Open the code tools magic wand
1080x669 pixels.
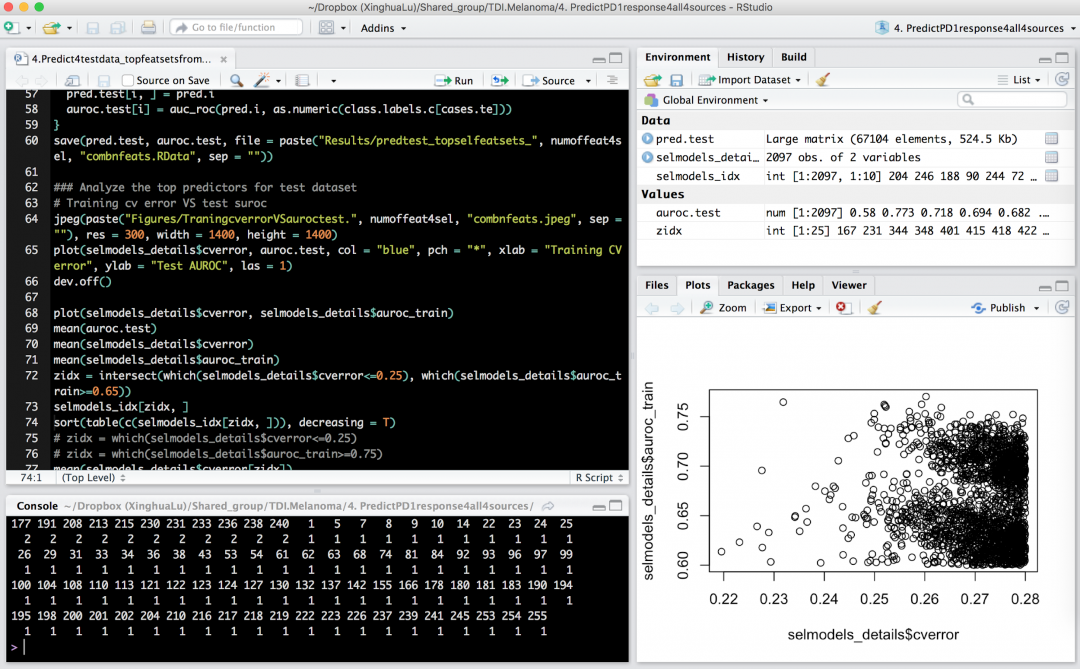(x=263, y=80)
